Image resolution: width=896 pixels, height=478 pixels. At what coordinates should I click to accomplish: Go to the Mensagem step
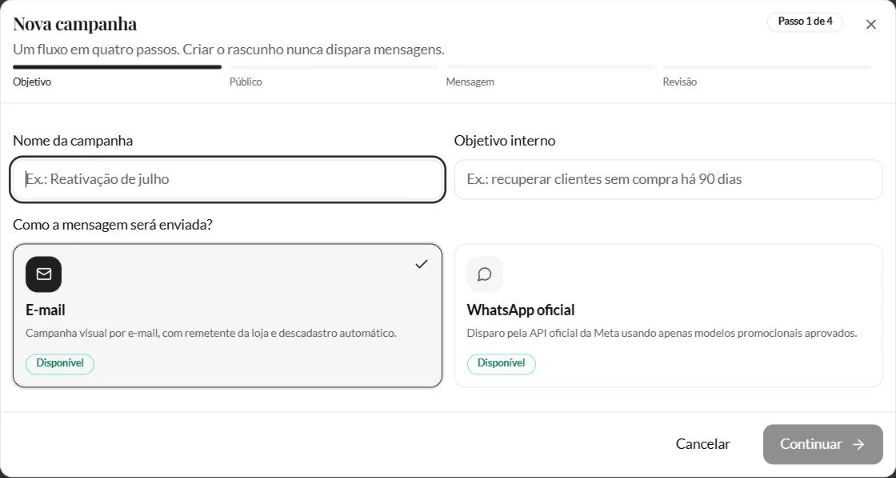(470, 82)
